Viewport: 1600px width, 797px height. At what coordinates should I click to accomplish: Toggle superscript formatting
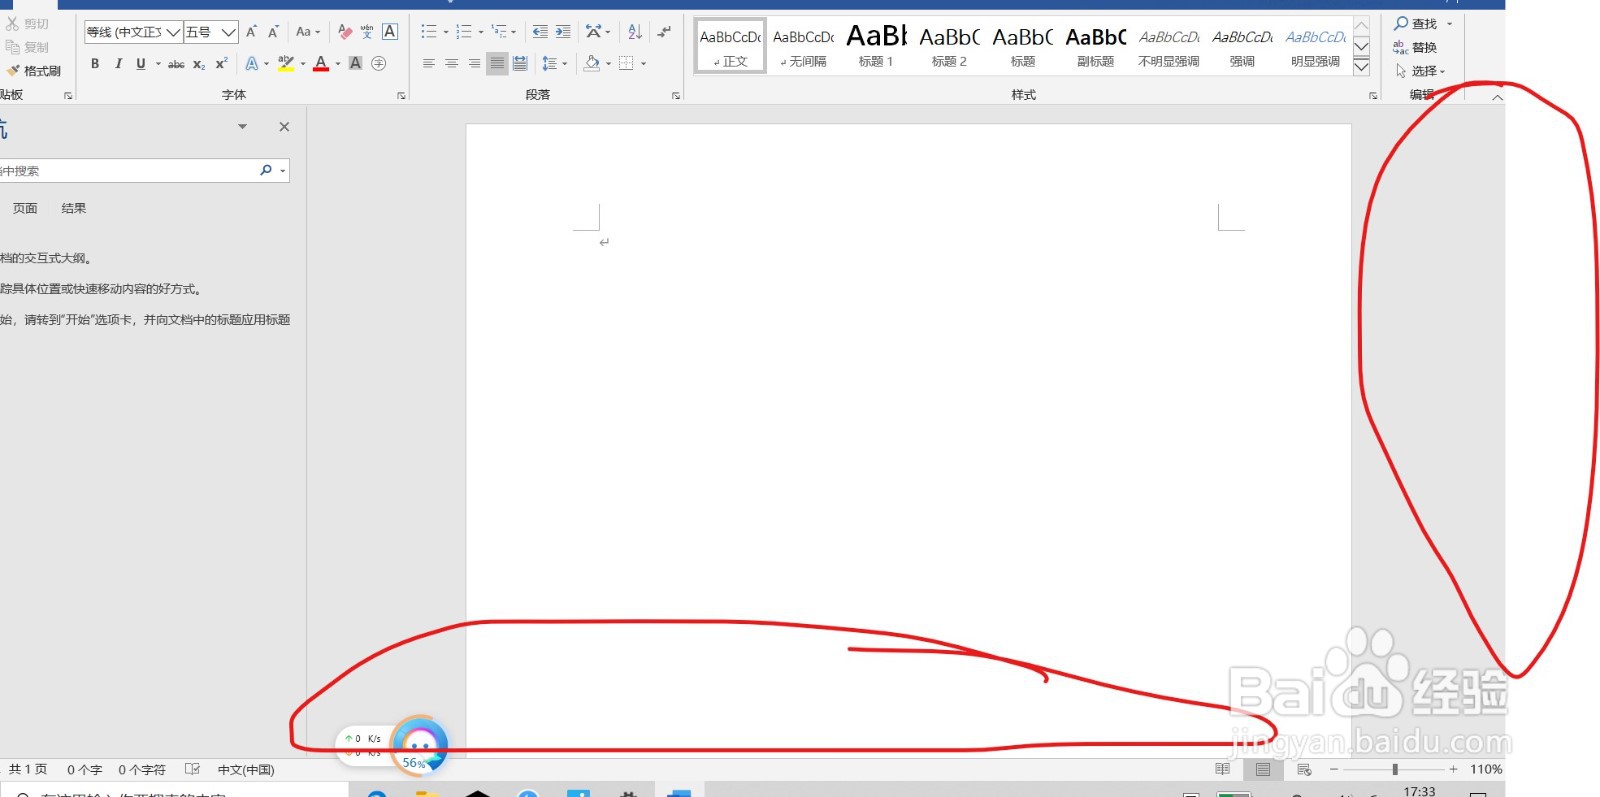coord(221,64)
